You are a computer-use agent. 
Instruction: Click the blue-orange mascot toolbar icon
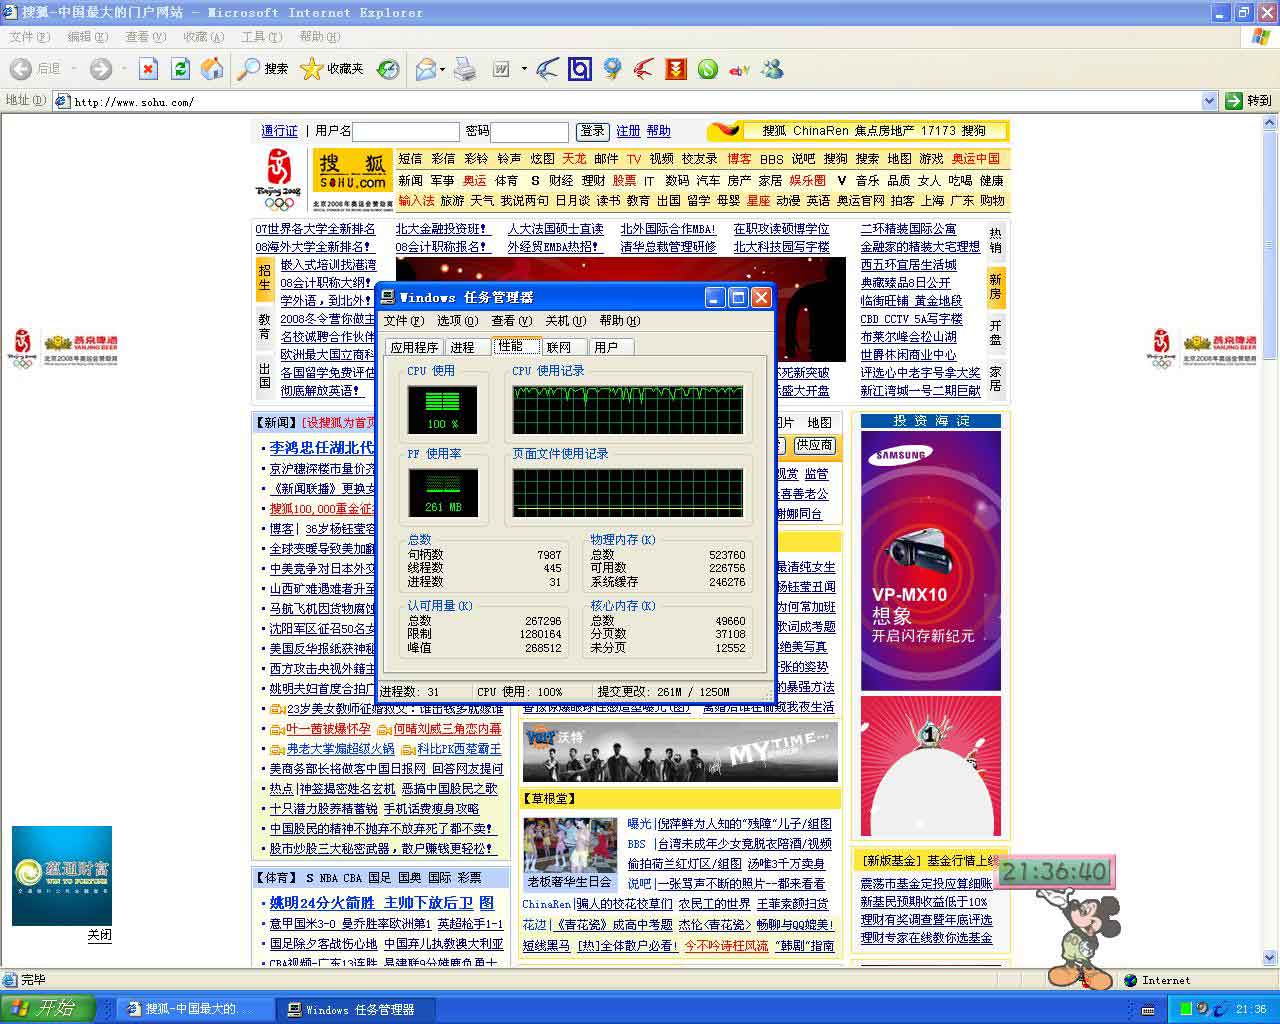coord(612,69)
